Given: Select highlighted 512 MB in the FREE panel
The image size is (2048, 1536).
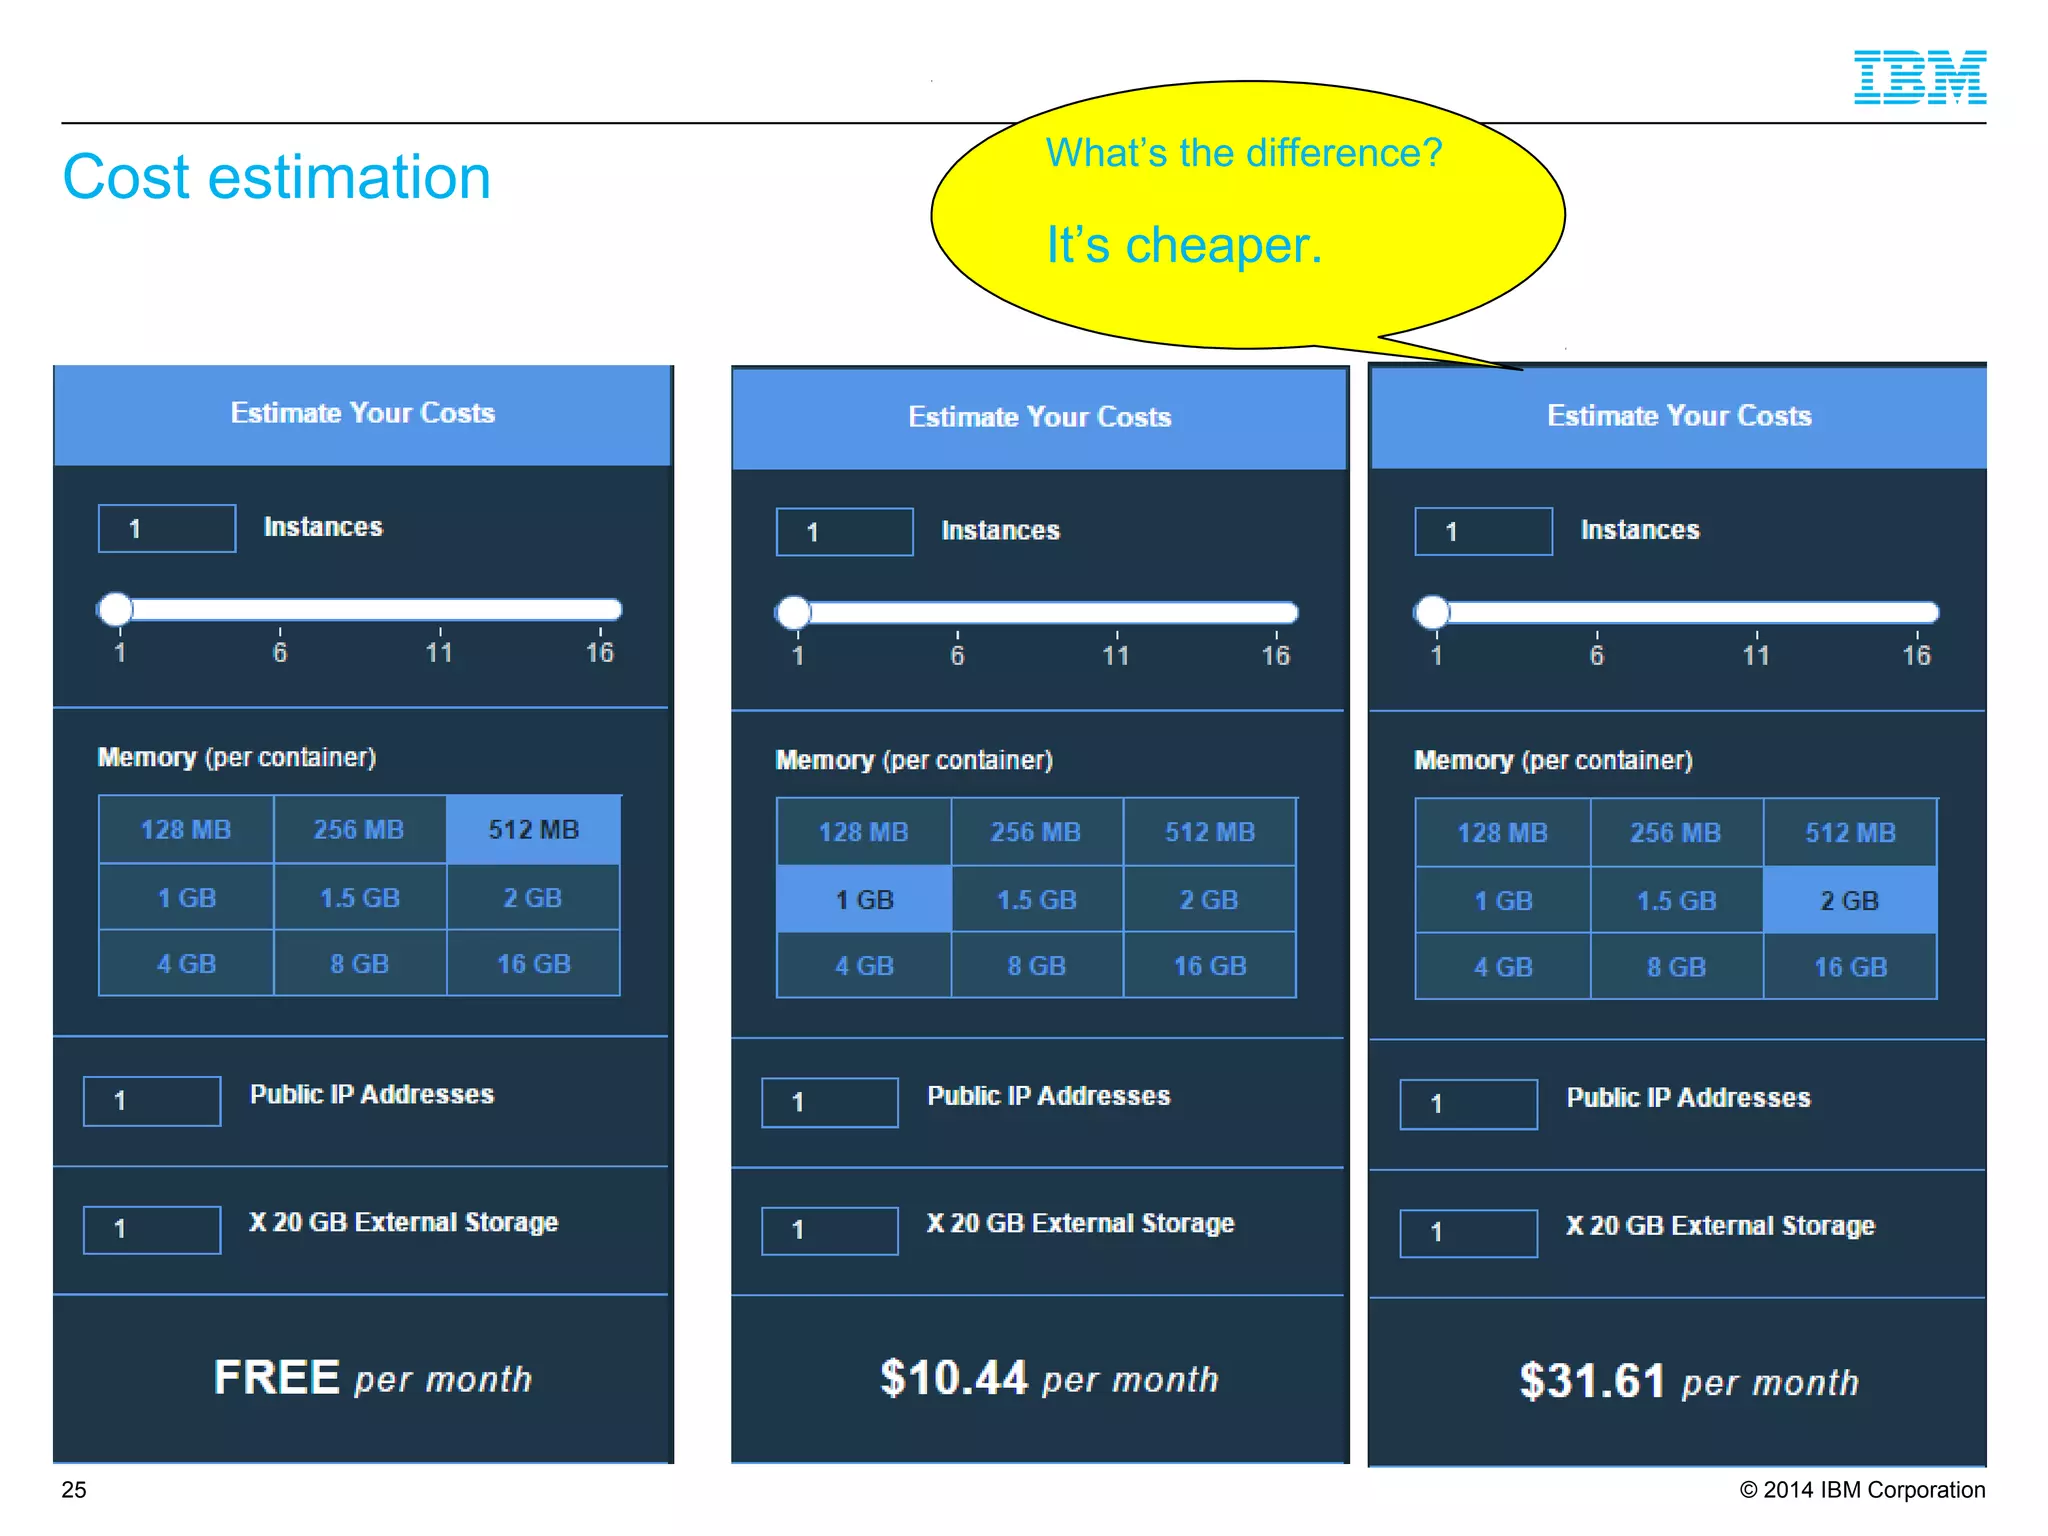Looking at the screenshot, I should [x=534, y=830].
